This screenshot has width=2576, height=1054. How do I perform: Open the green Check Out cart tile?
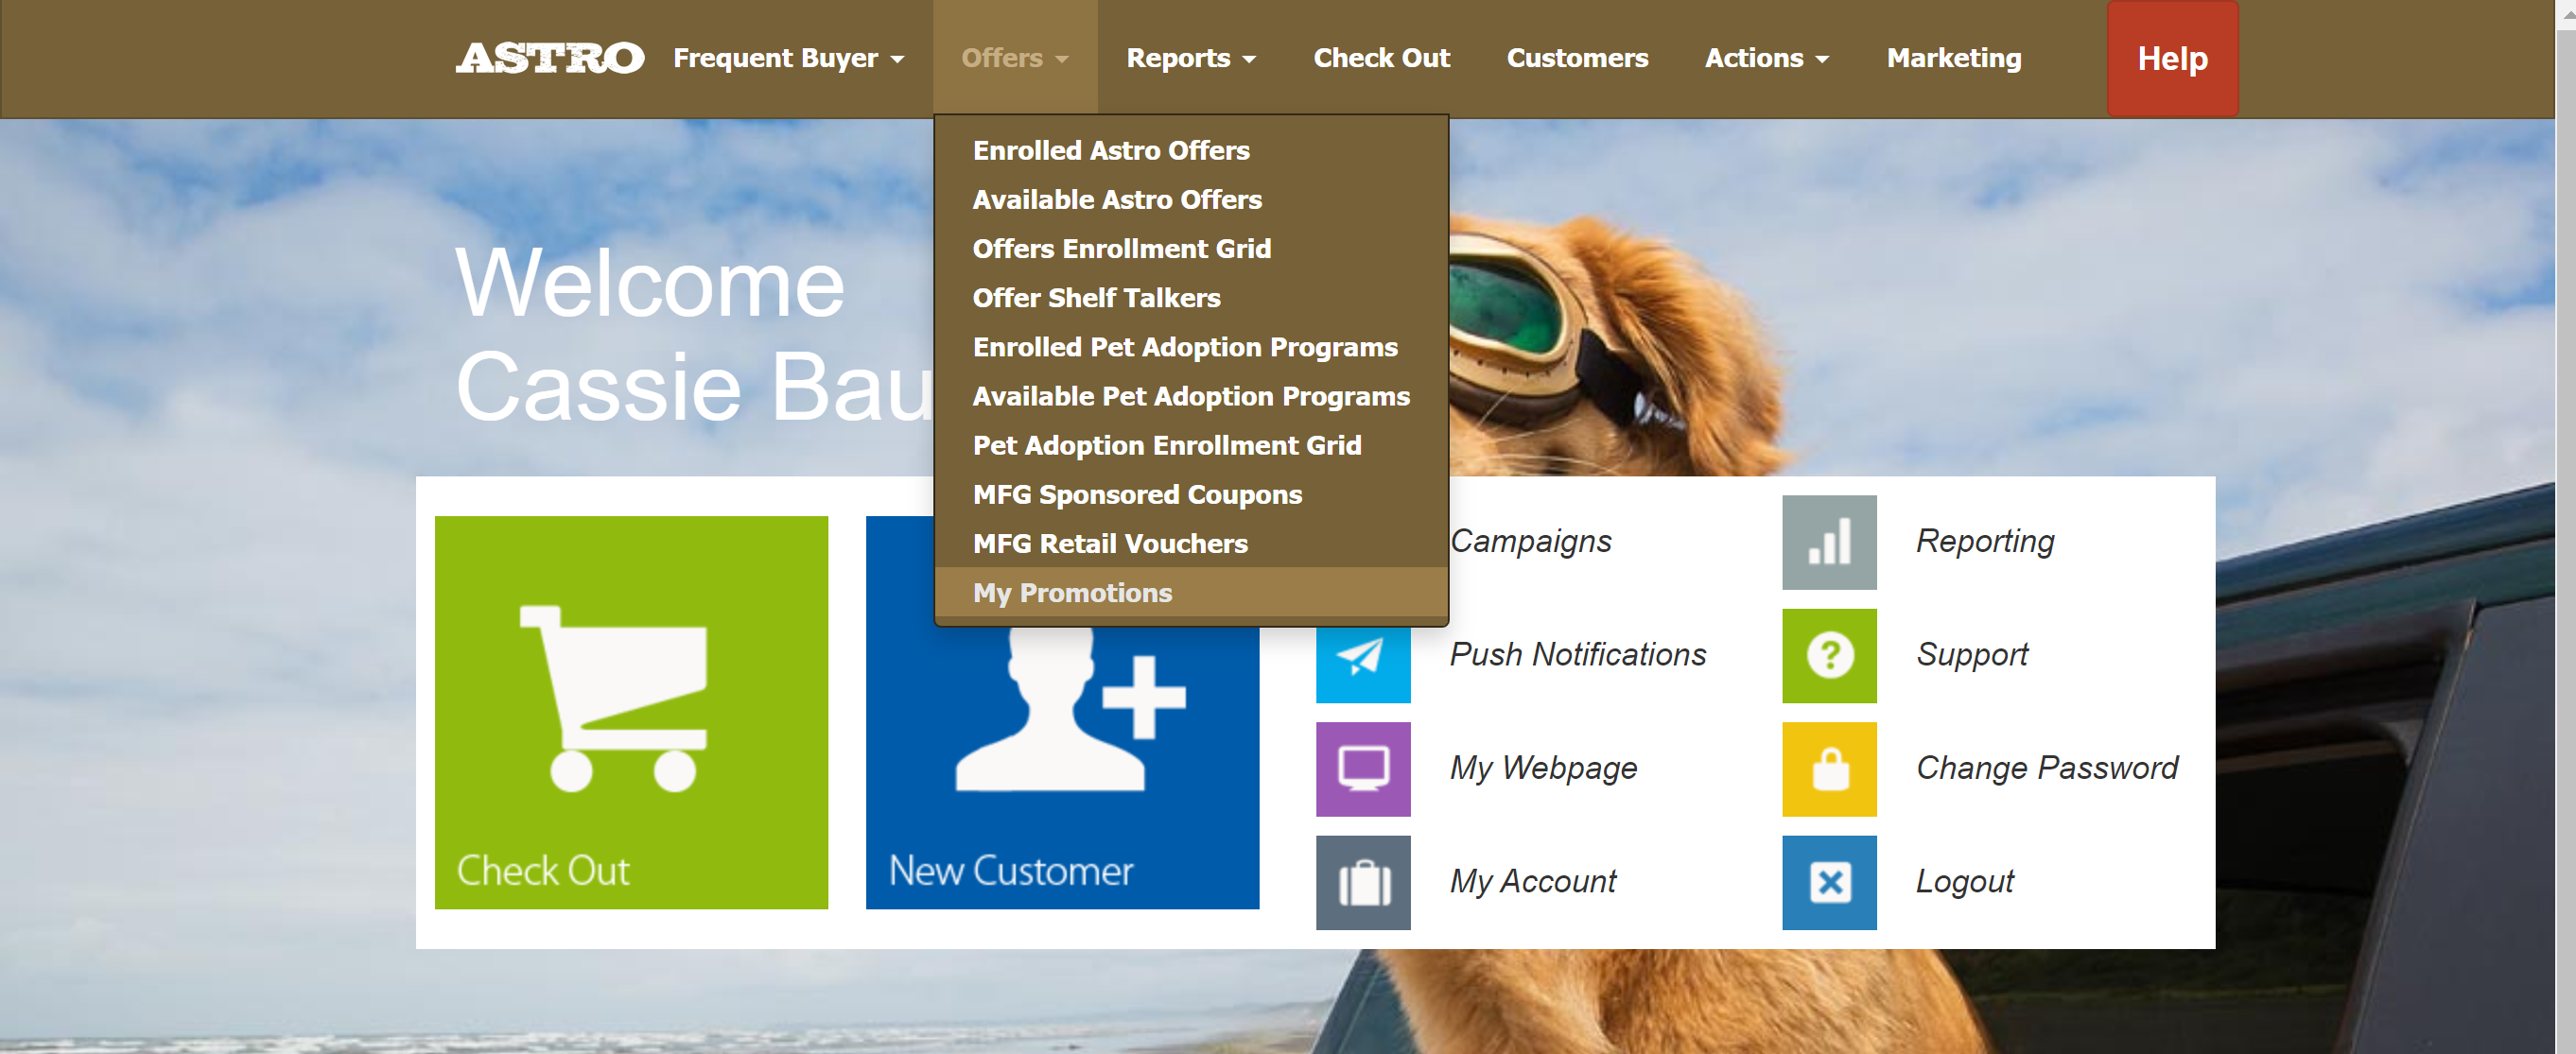pyautogui.click(x=631, y=712)
